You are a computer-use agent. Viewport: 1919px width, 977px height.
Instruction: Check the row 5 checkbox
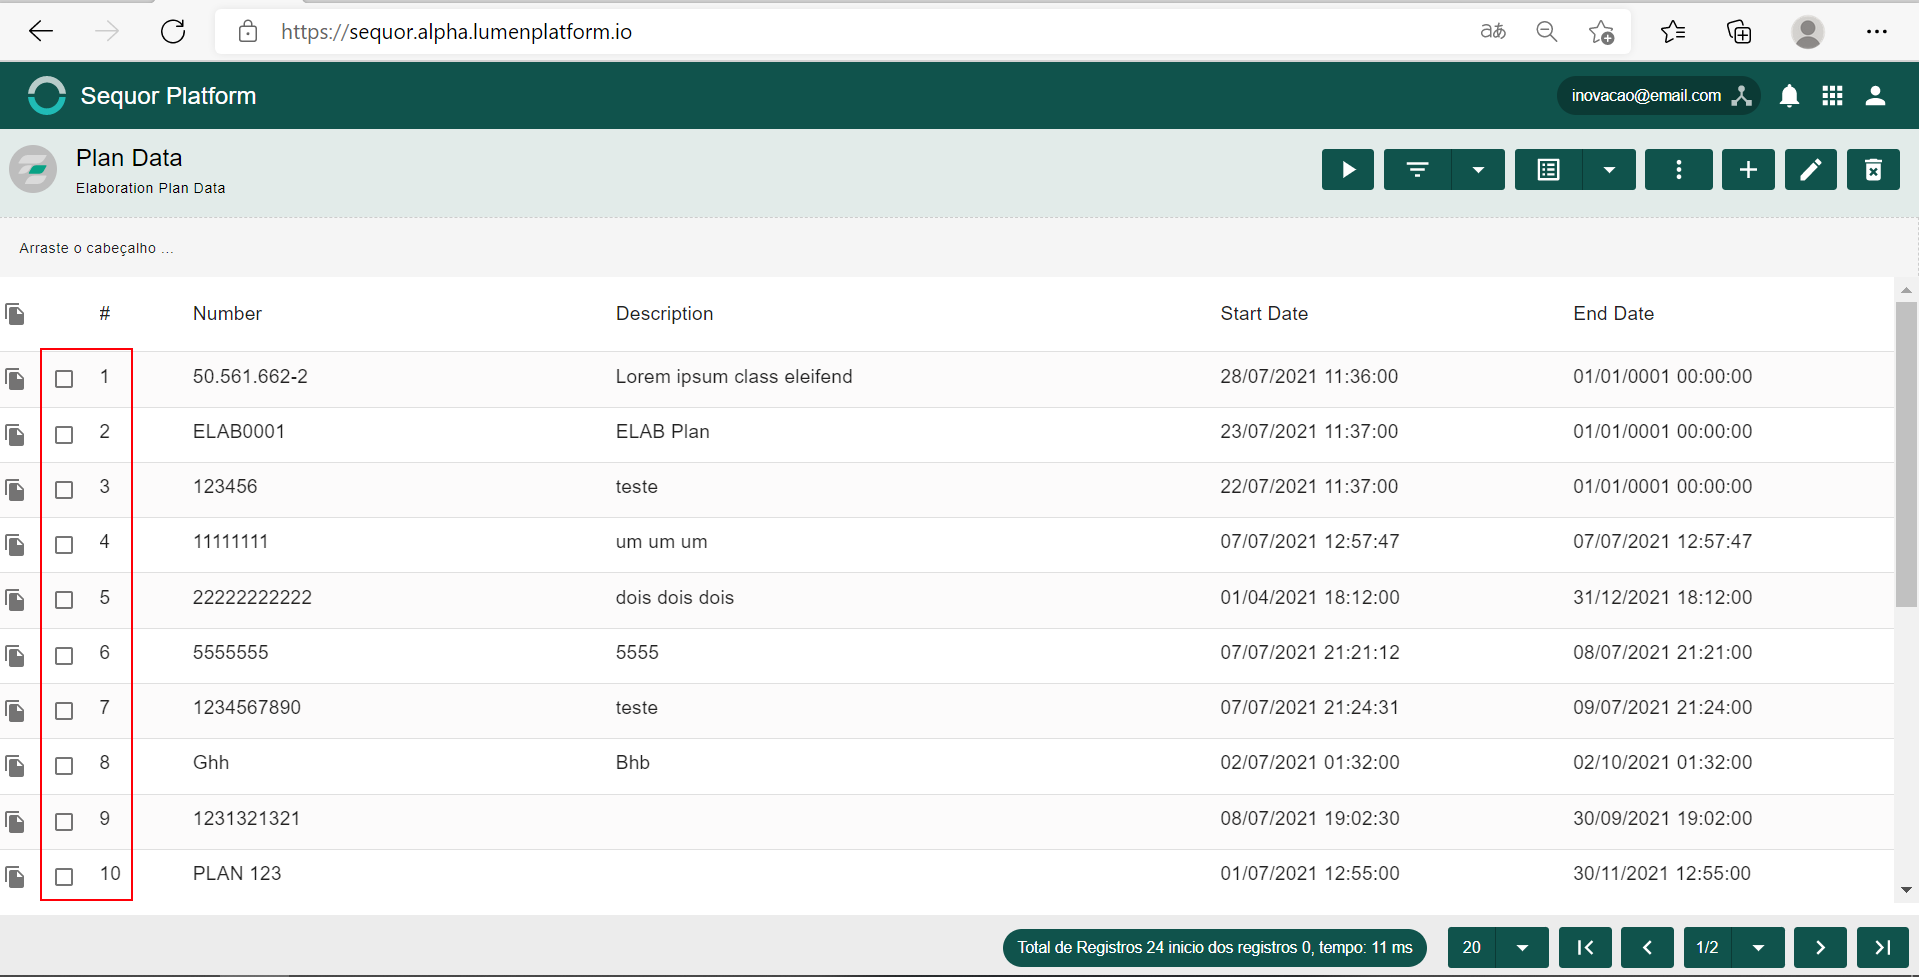coord(64,600)
